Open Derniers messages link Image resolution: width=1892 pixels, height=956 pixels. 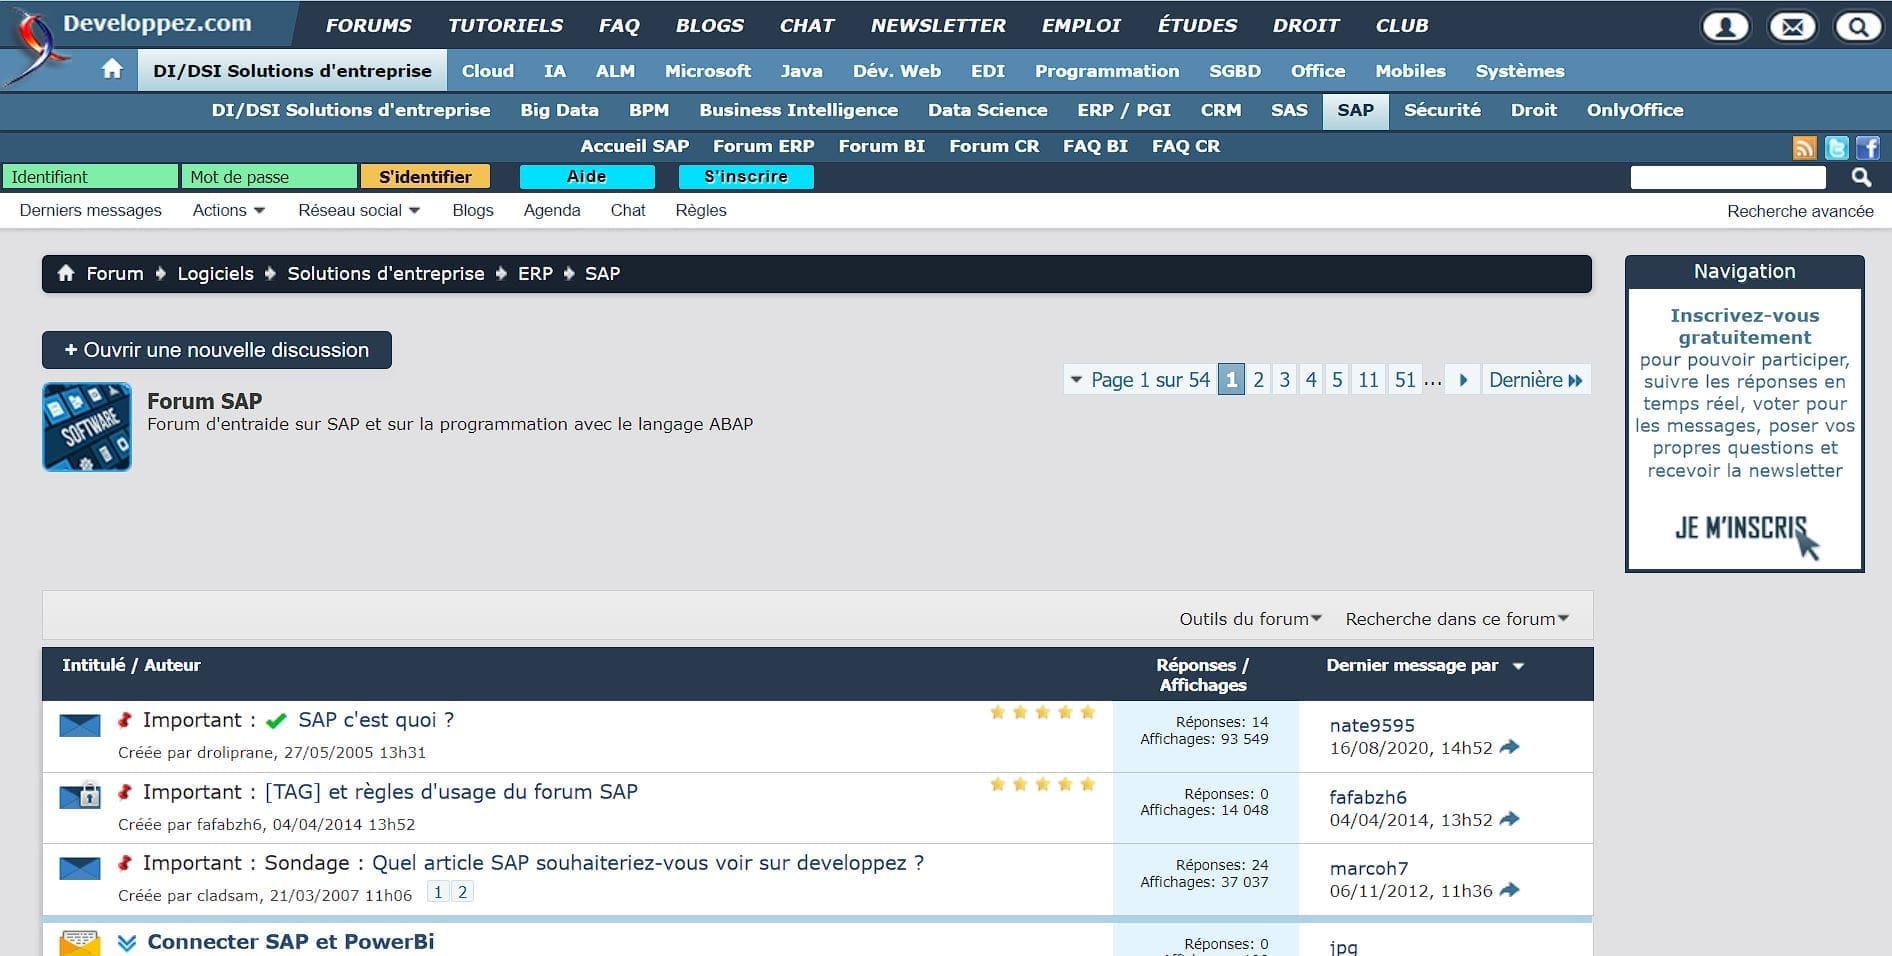coord(90,210)
